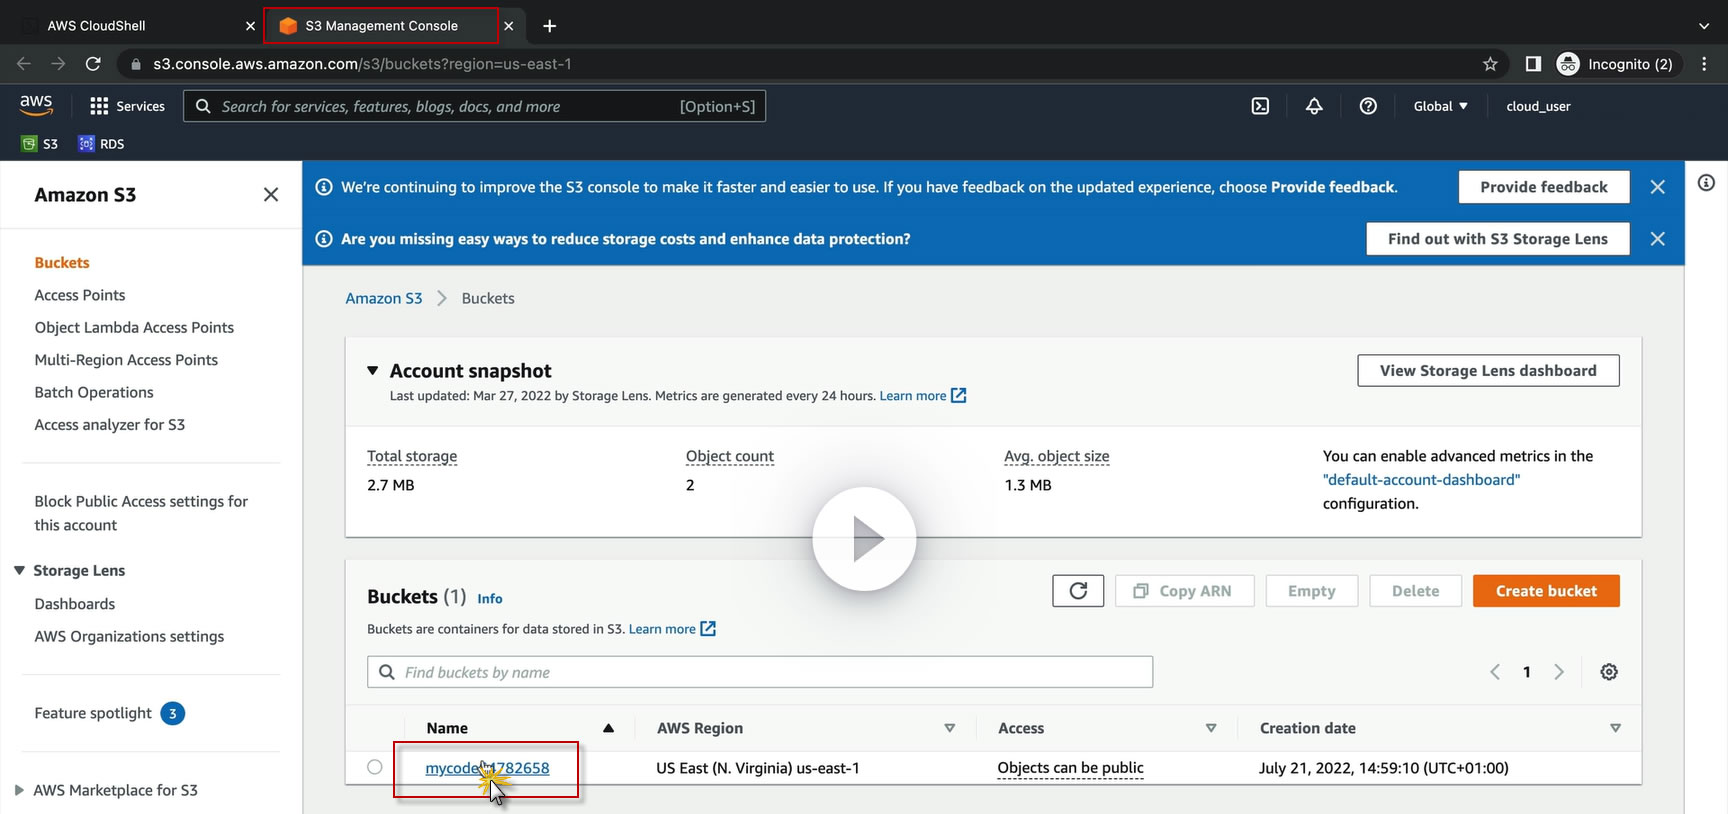Go back in browser history

tap(24, 64)
